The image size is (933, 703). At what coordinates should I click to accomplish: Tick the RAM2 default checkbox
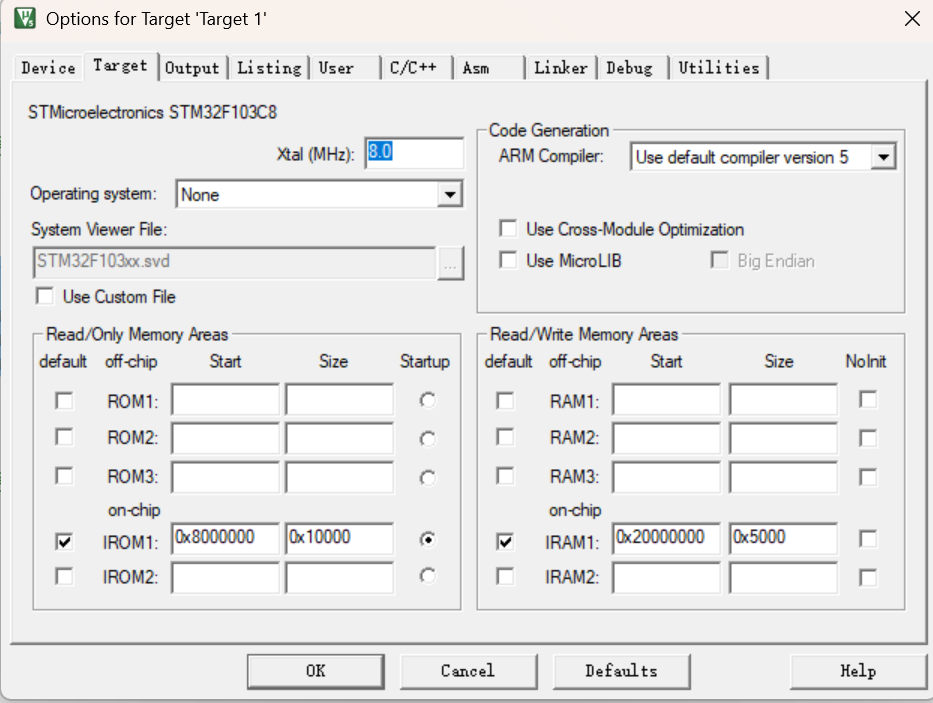[505, 437]
